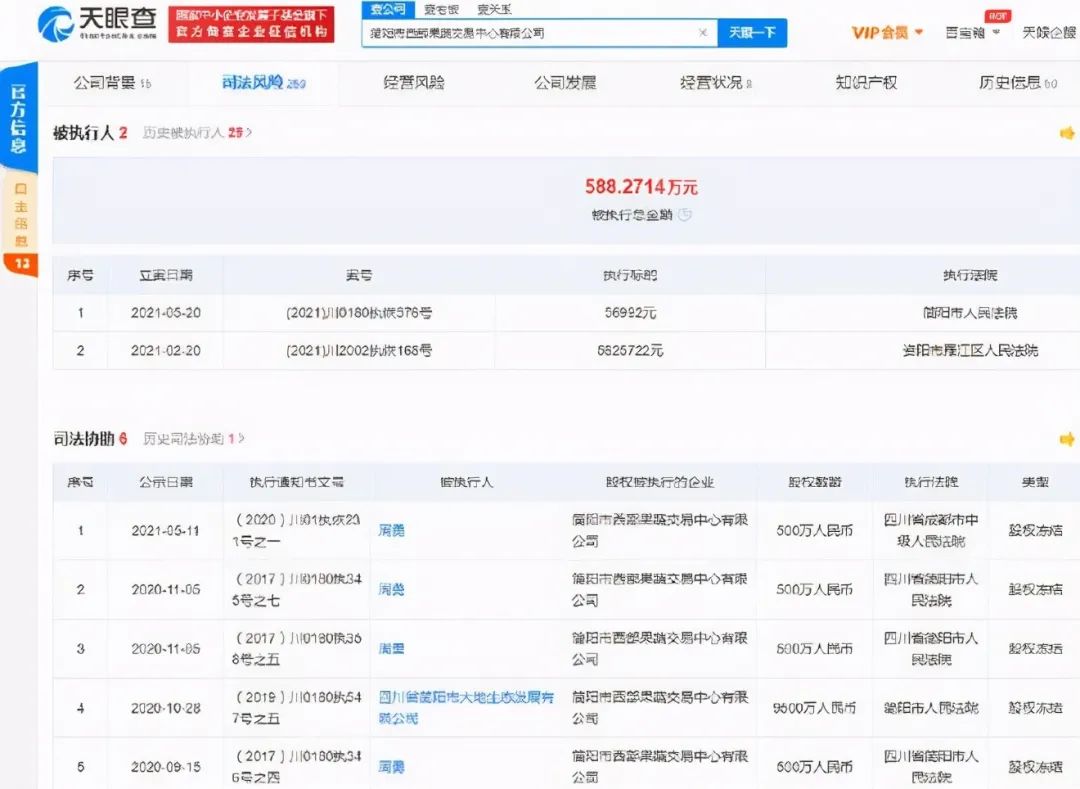Open the 官方信息 sidebar tab

click(19, 118)
